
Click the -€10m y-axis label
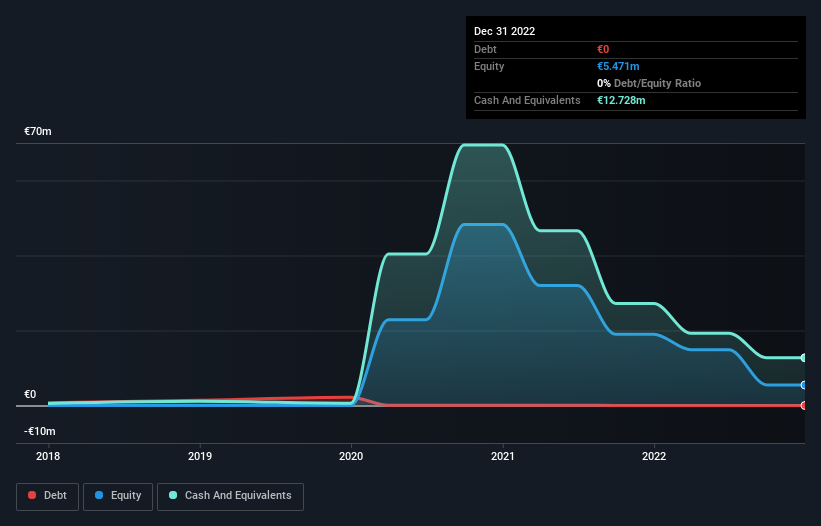point(39,431)
